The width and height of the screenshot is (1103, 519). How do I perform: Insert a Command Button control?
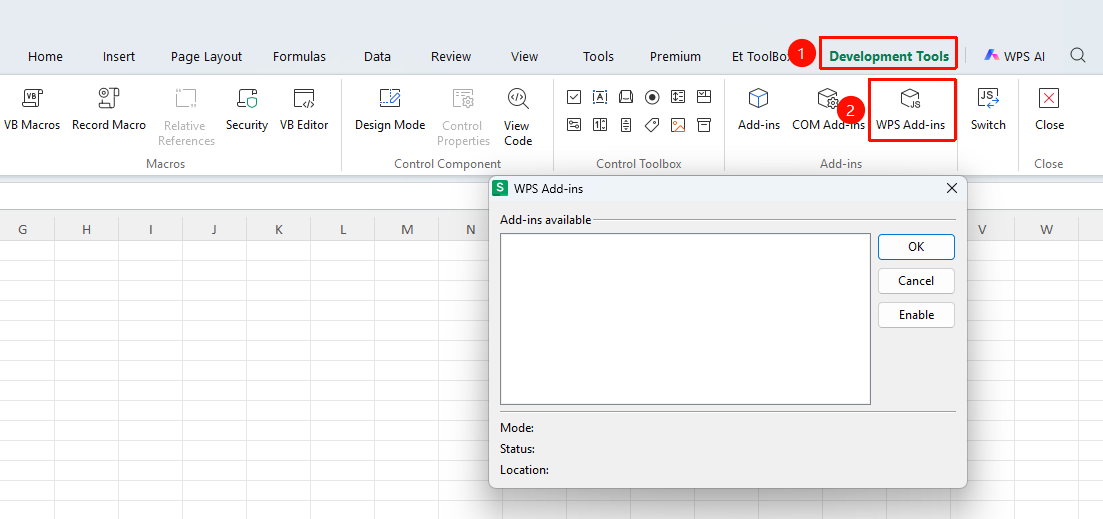[626, 97]
